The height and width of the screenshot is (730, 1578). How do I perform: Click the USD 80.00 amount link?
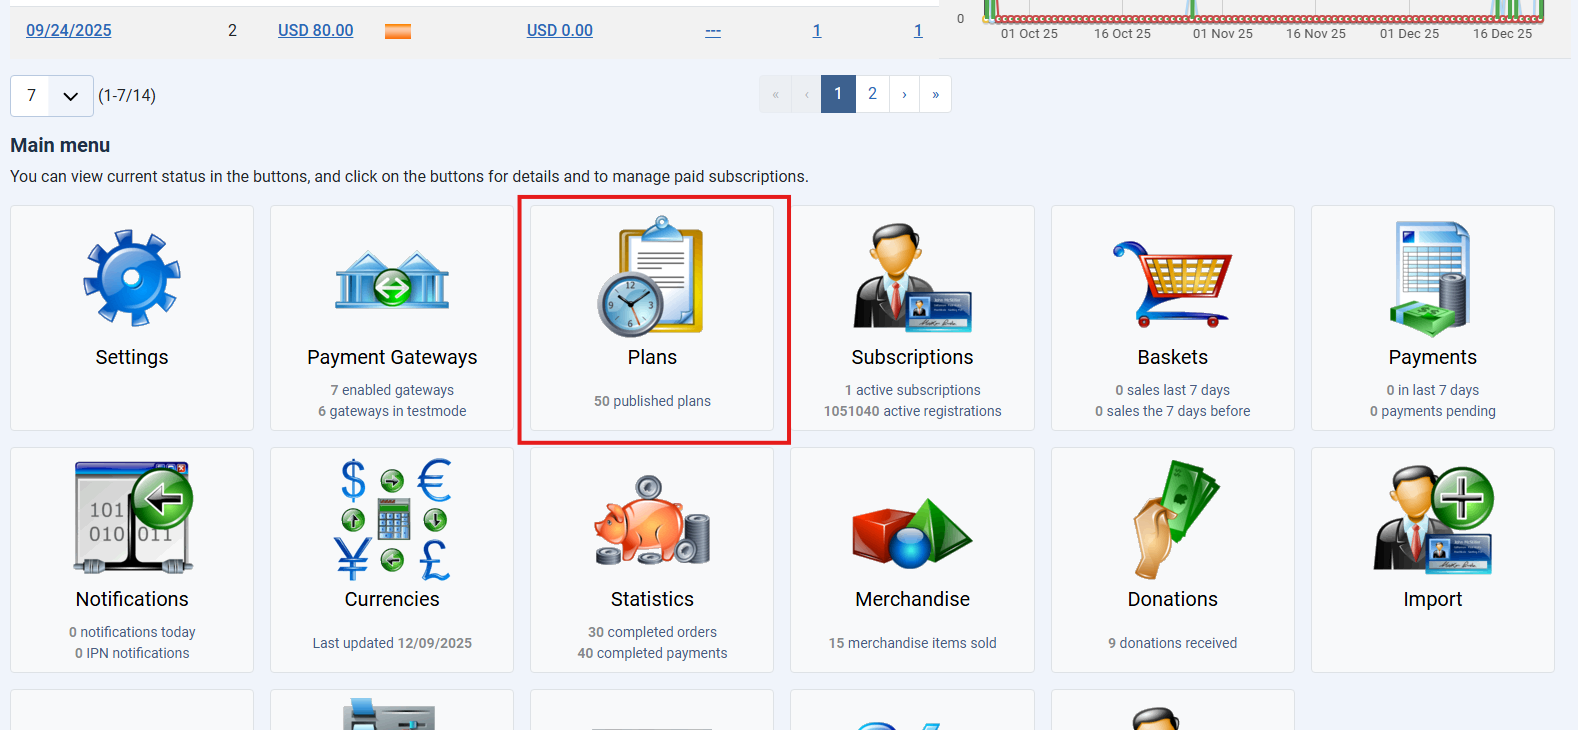[315, 30]
